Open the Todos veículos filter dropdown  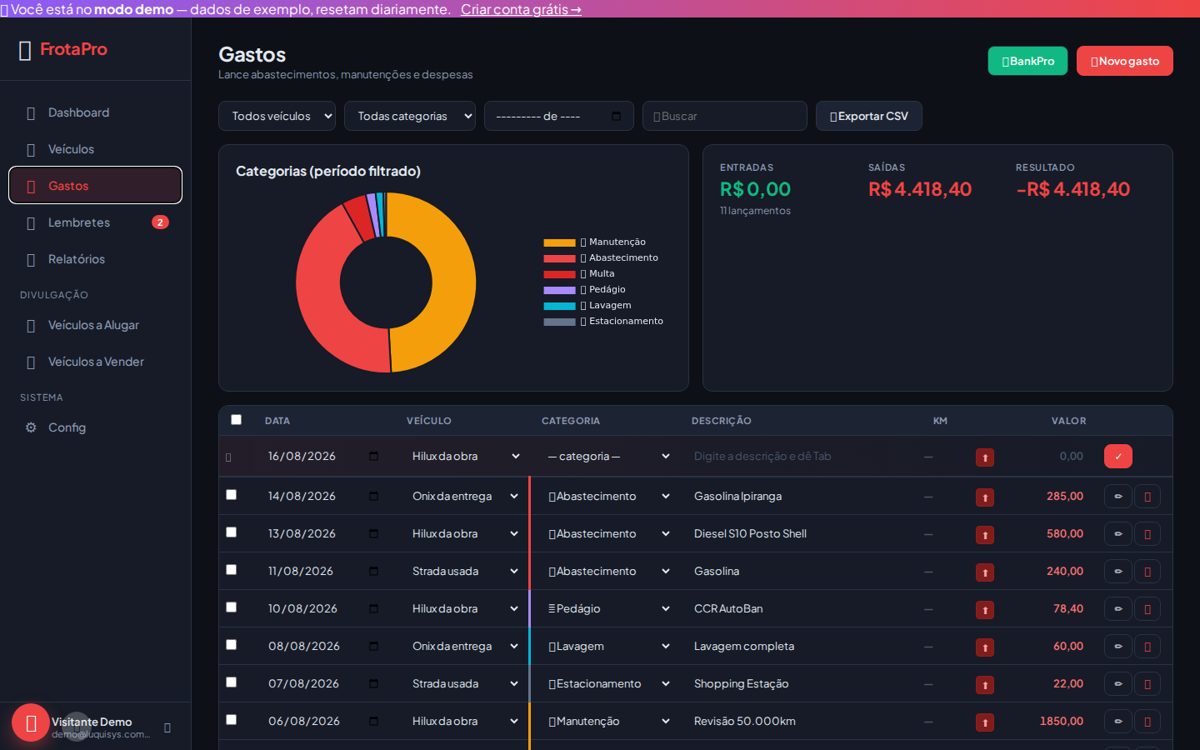pyautogui.click(x=277, y=116)
